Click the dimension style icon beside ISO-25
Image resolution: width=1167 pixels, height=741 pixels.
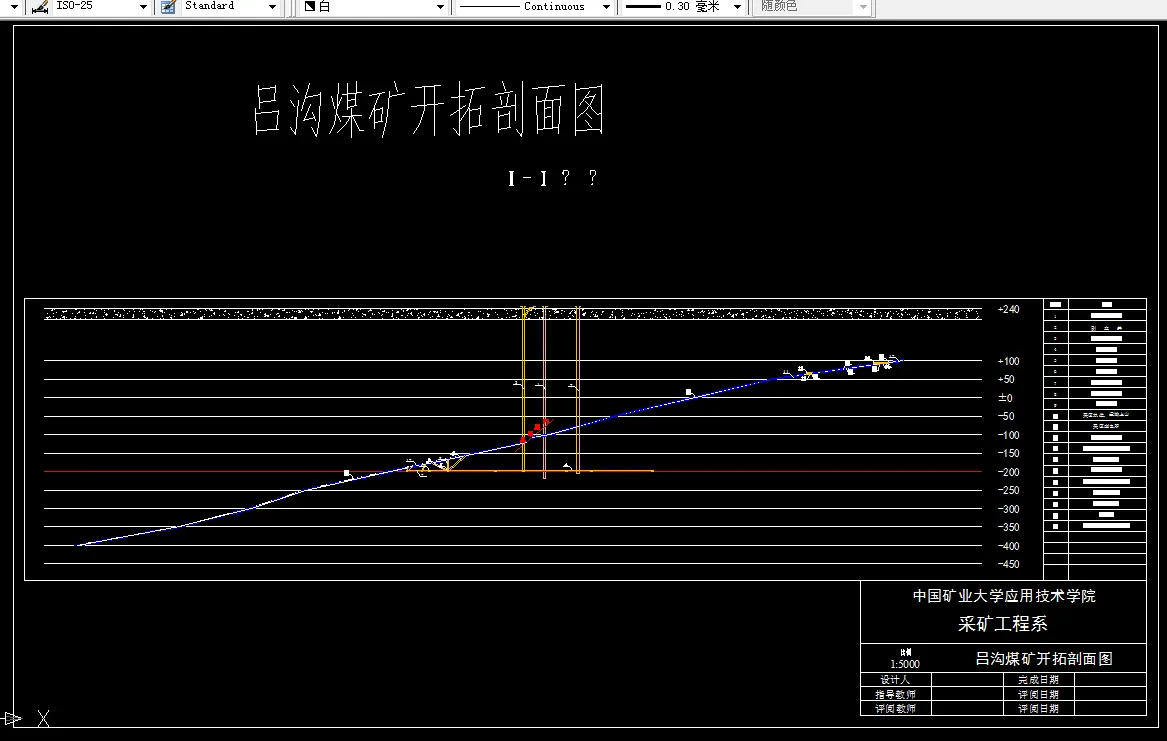(x=40, y=7)
